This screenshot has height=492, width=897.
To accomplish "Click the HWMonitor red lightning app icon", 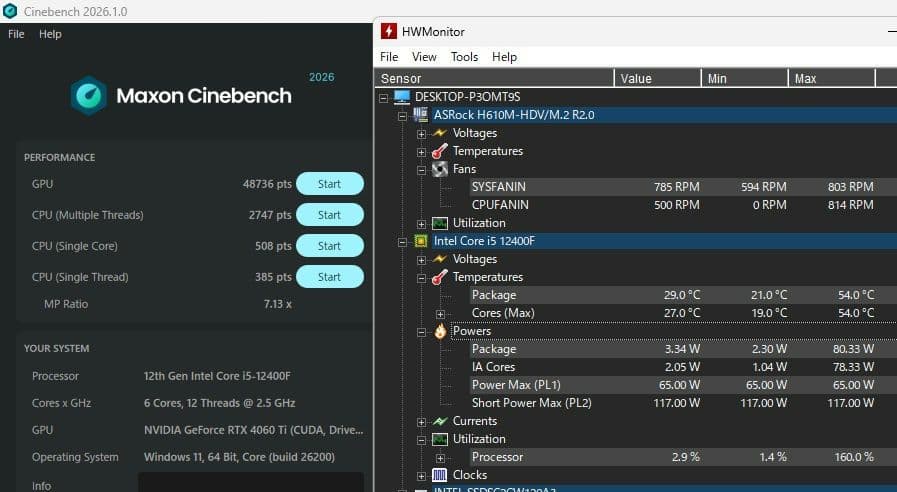I will pos(389,31).
